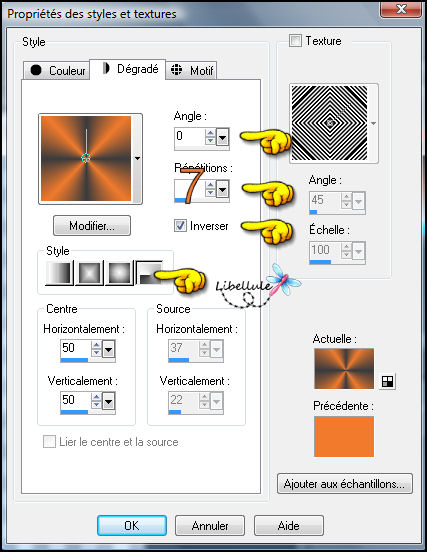This screenshot has width=427, height=552.
Task: Switch to the Dégradé tab
Action: coord(128,69)
